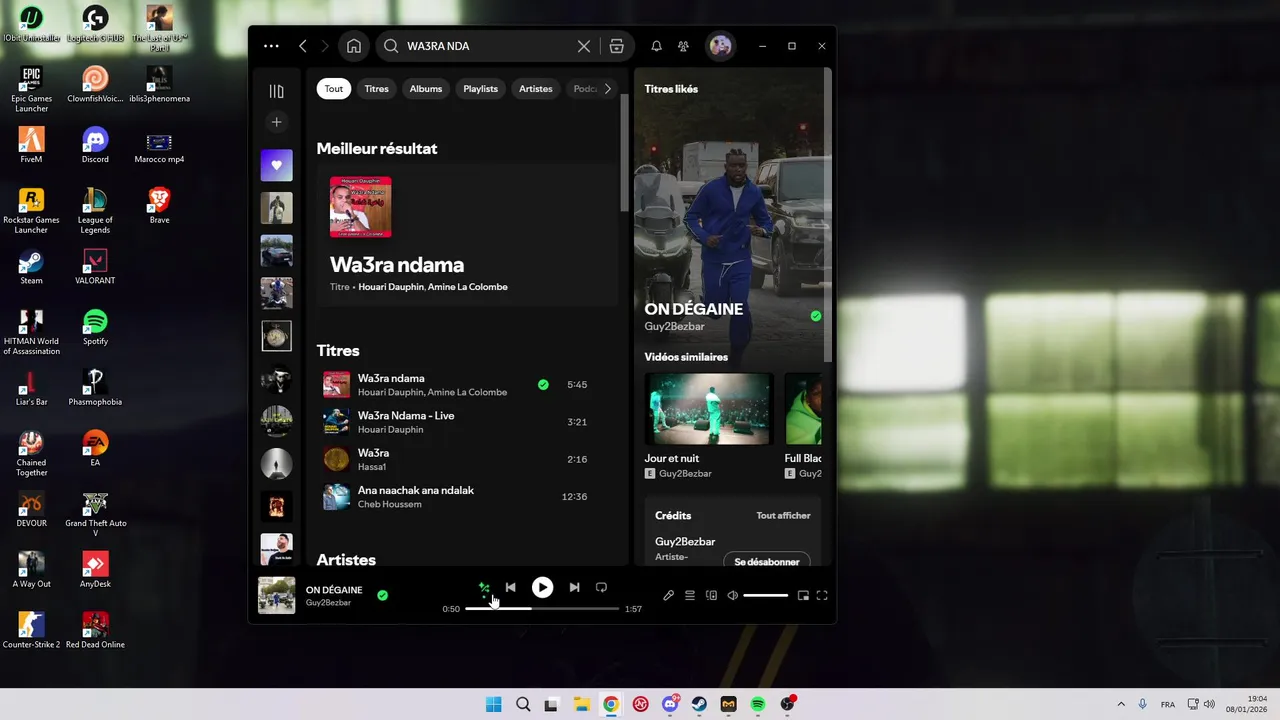
Task: Click the search results scrollbar
Action: pyautogui.click(x=625, y=153)
